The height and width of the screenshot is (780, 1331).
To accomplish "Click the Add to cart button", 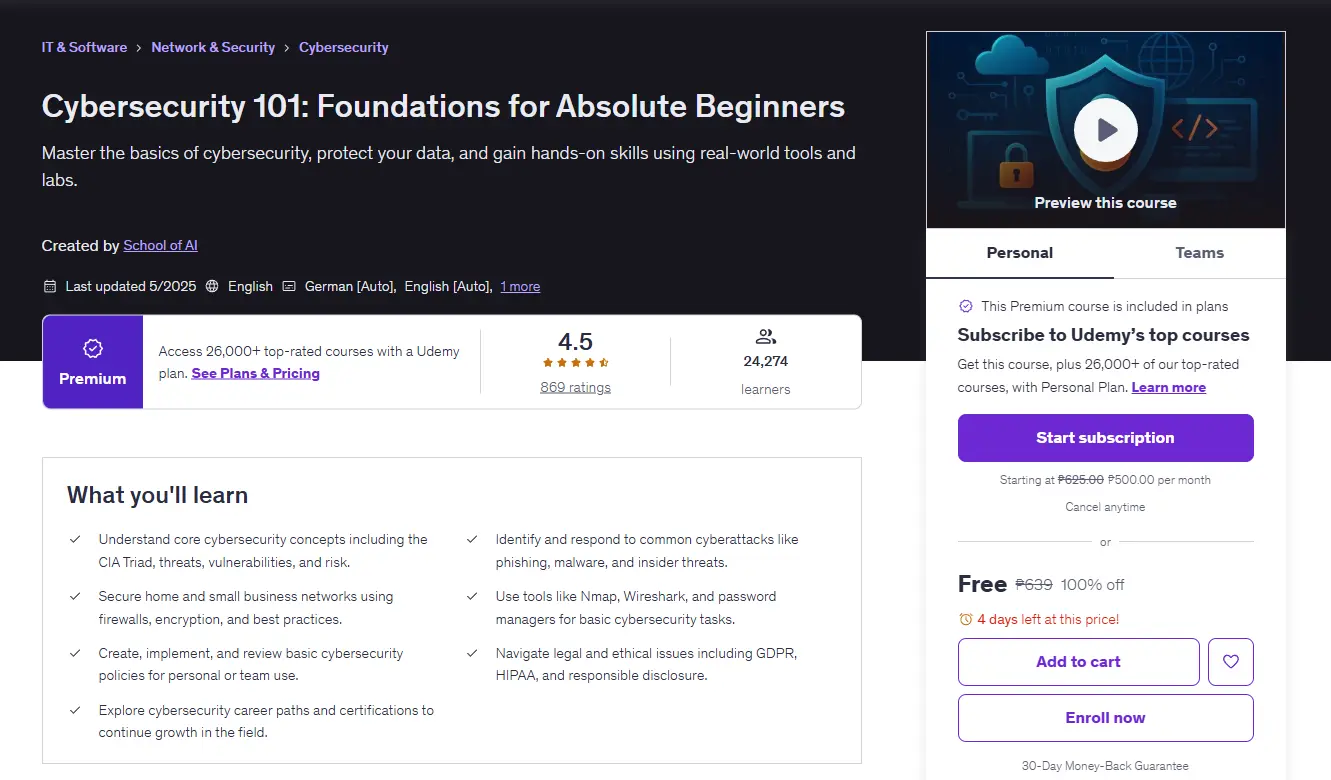I will coord(1078,662).
